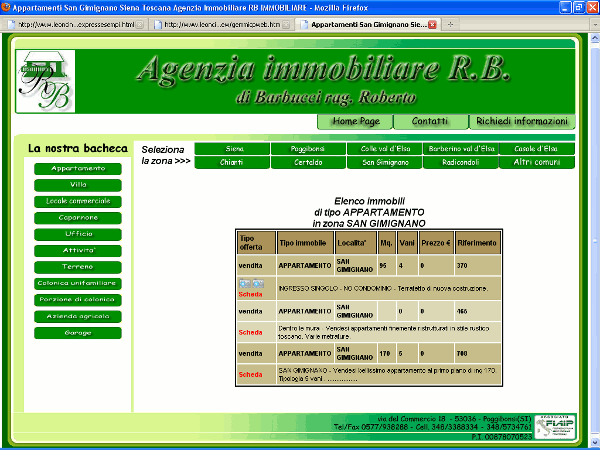The width and height of the screenshot is (600, 450).
Task: Open Scheda link for listing 700
Action: (x=250, y=375)
